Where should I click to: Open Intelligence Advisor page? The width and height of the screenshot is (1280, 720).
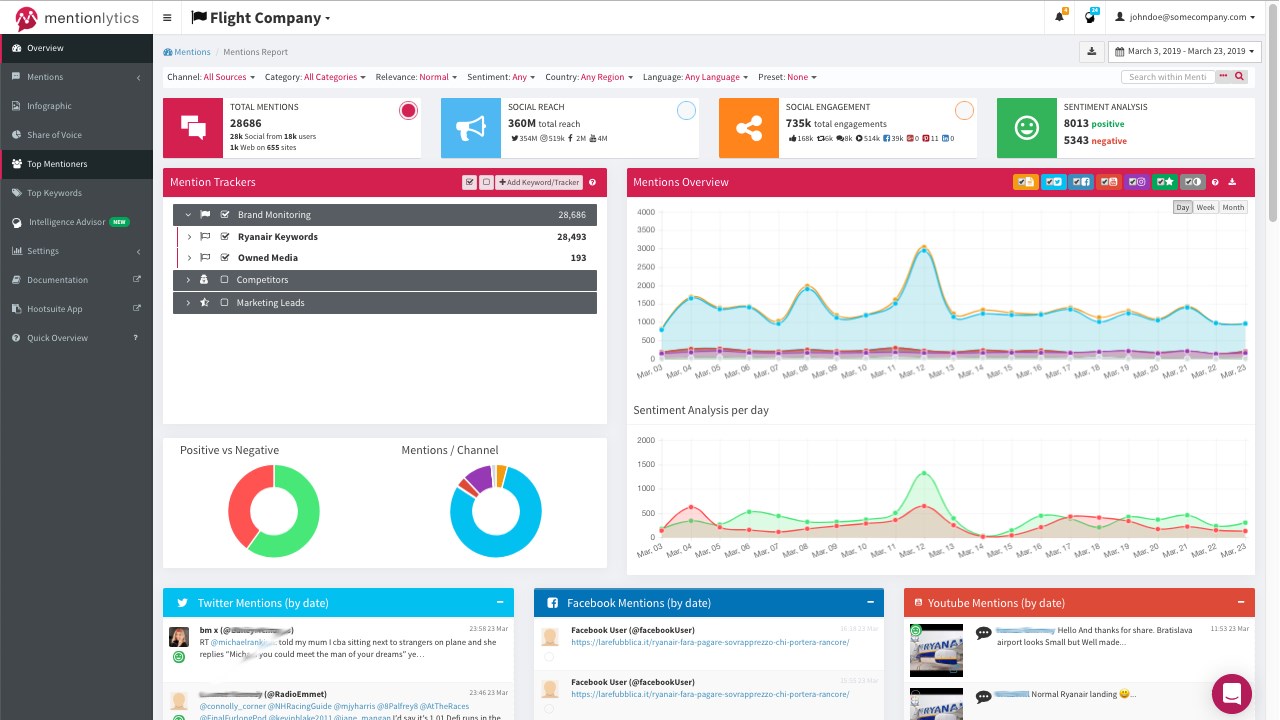pos(76,222)
